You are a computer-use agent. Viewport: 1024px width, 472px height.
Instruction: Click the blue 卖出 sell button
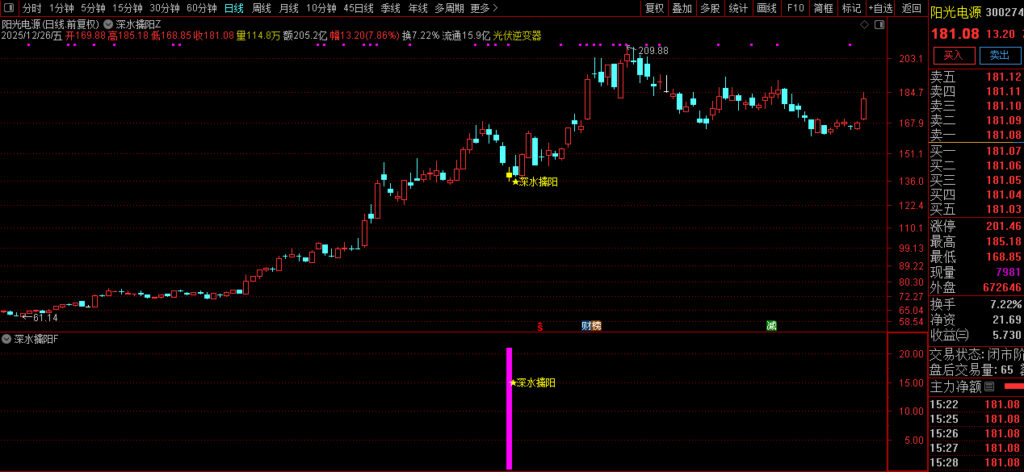point(998,55)
